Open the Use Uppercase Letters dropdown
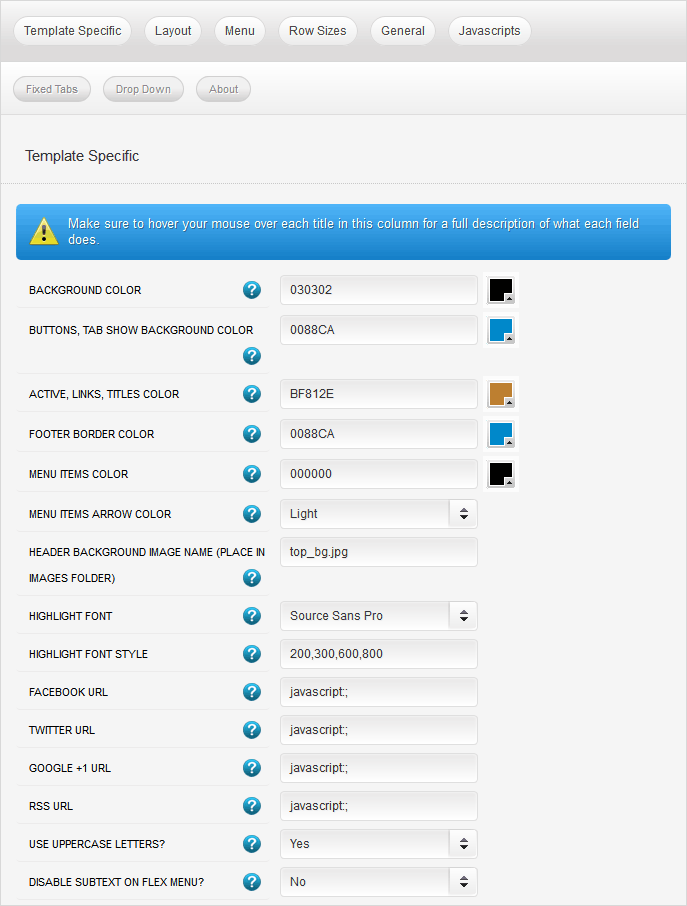Image resolution: width=687 pixels, height=906 pixels. (379, 844)
